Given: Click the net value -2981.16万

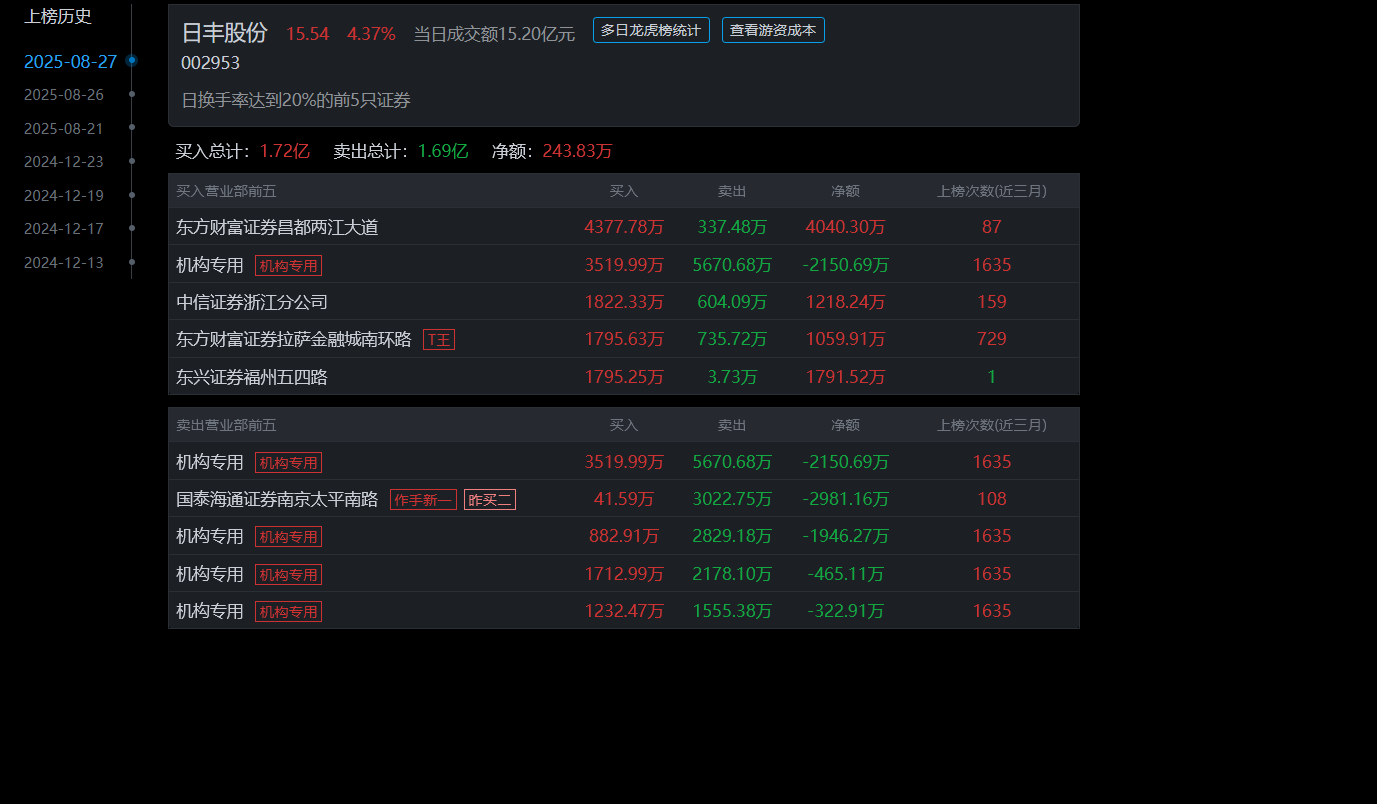Looking at the screenshot, I should [845, 499].
